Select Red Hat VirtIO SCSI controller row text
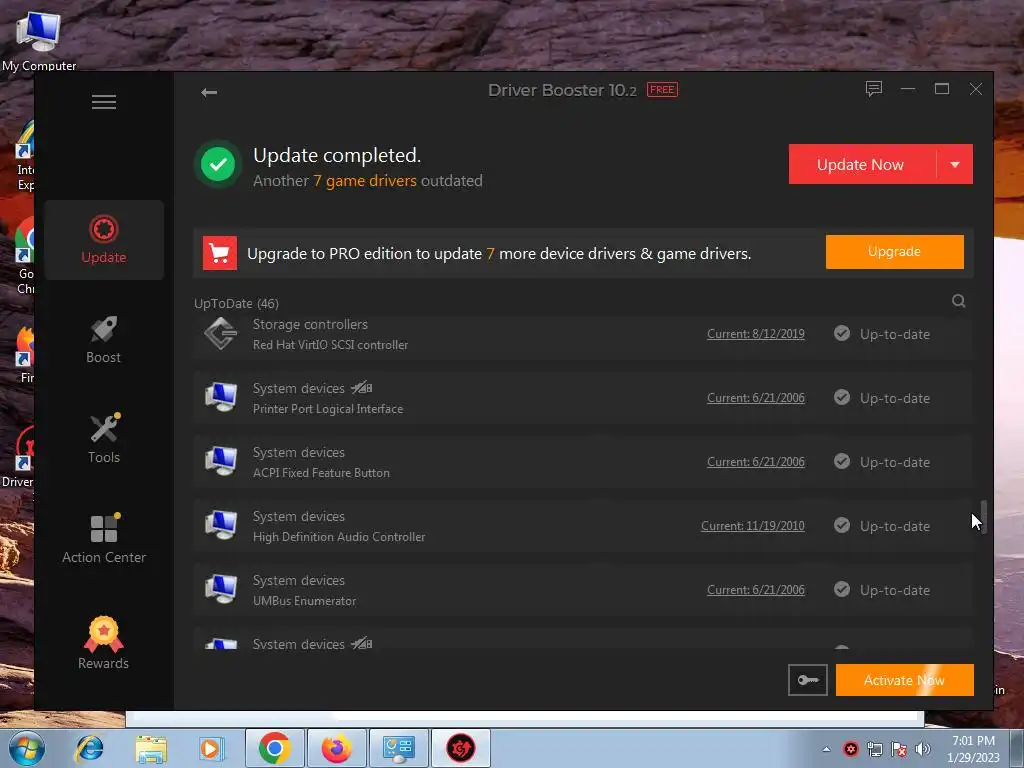Viewport: 1024px width, 768px height. [x=330, y=345]
